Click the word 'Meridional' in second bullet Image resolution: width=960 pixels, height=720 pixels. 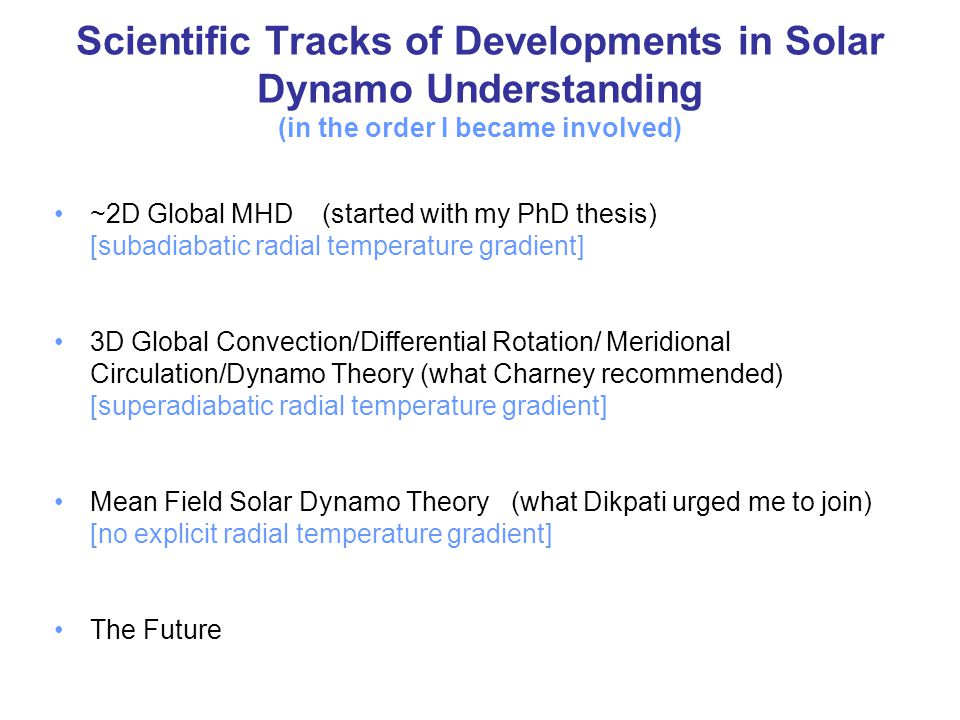click(668, 342)
